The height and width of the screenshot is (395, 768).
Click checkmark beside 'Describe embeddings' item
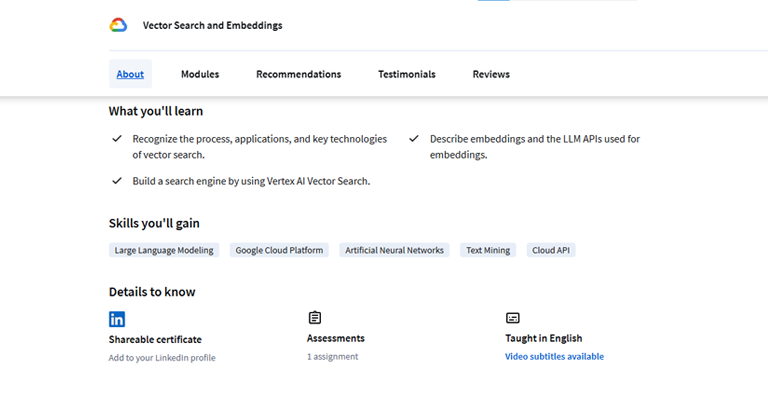pyautogui.click(x=414, y=139)
